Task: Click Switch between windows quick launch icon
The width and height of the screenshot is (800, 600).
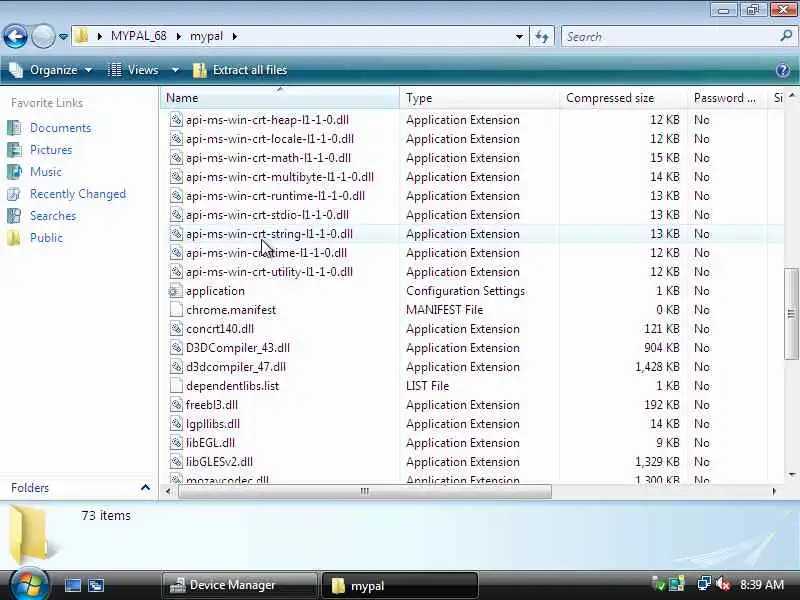Action: pyautogui.click(x=96, y=585)
